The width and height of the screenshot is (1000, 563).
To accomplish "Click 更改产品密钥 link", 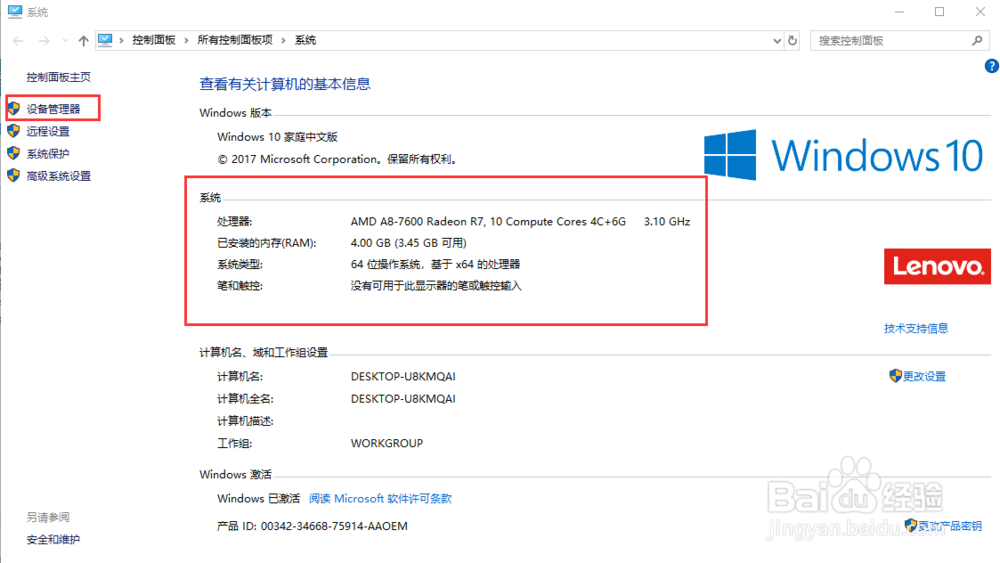I will pos(950,526).
